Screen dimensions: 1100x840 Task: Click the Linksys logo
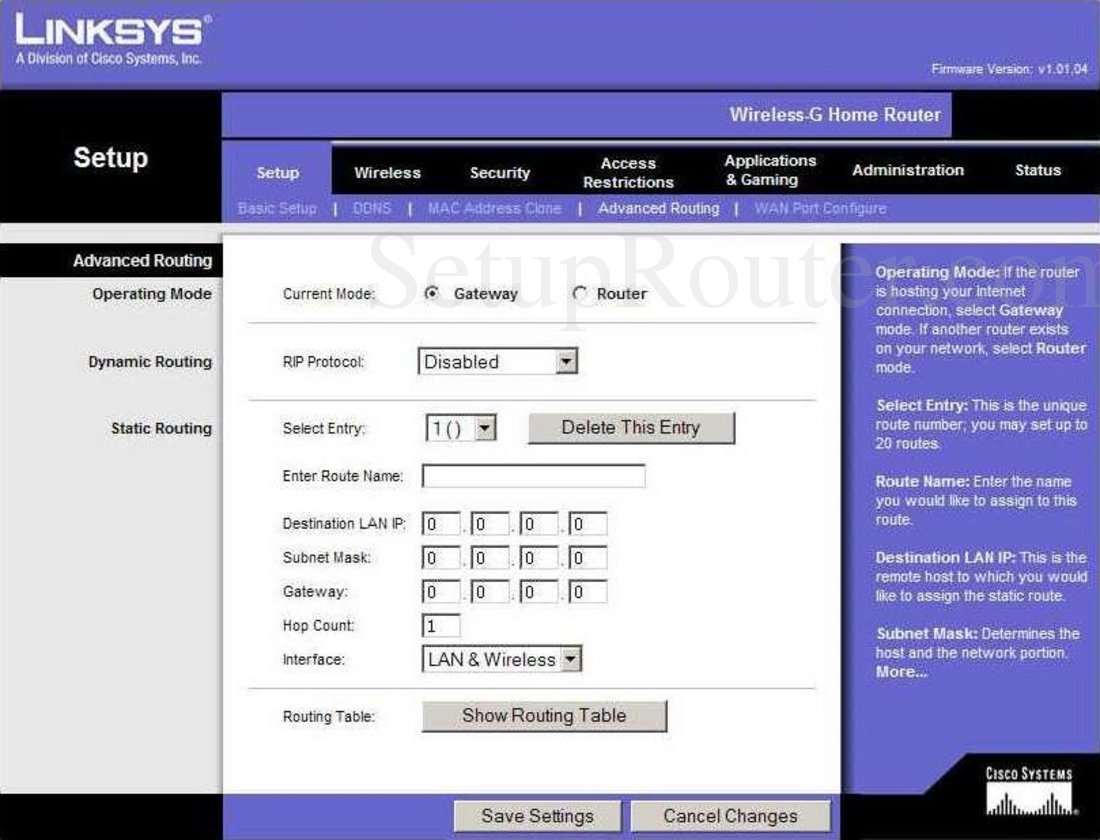[x=112, y=40]
